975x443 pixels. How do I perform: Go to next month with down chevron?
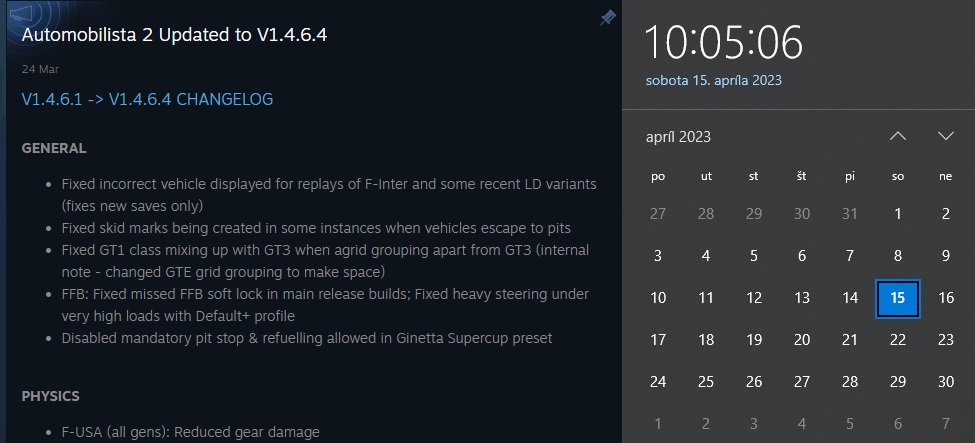[x=946, y=136]
